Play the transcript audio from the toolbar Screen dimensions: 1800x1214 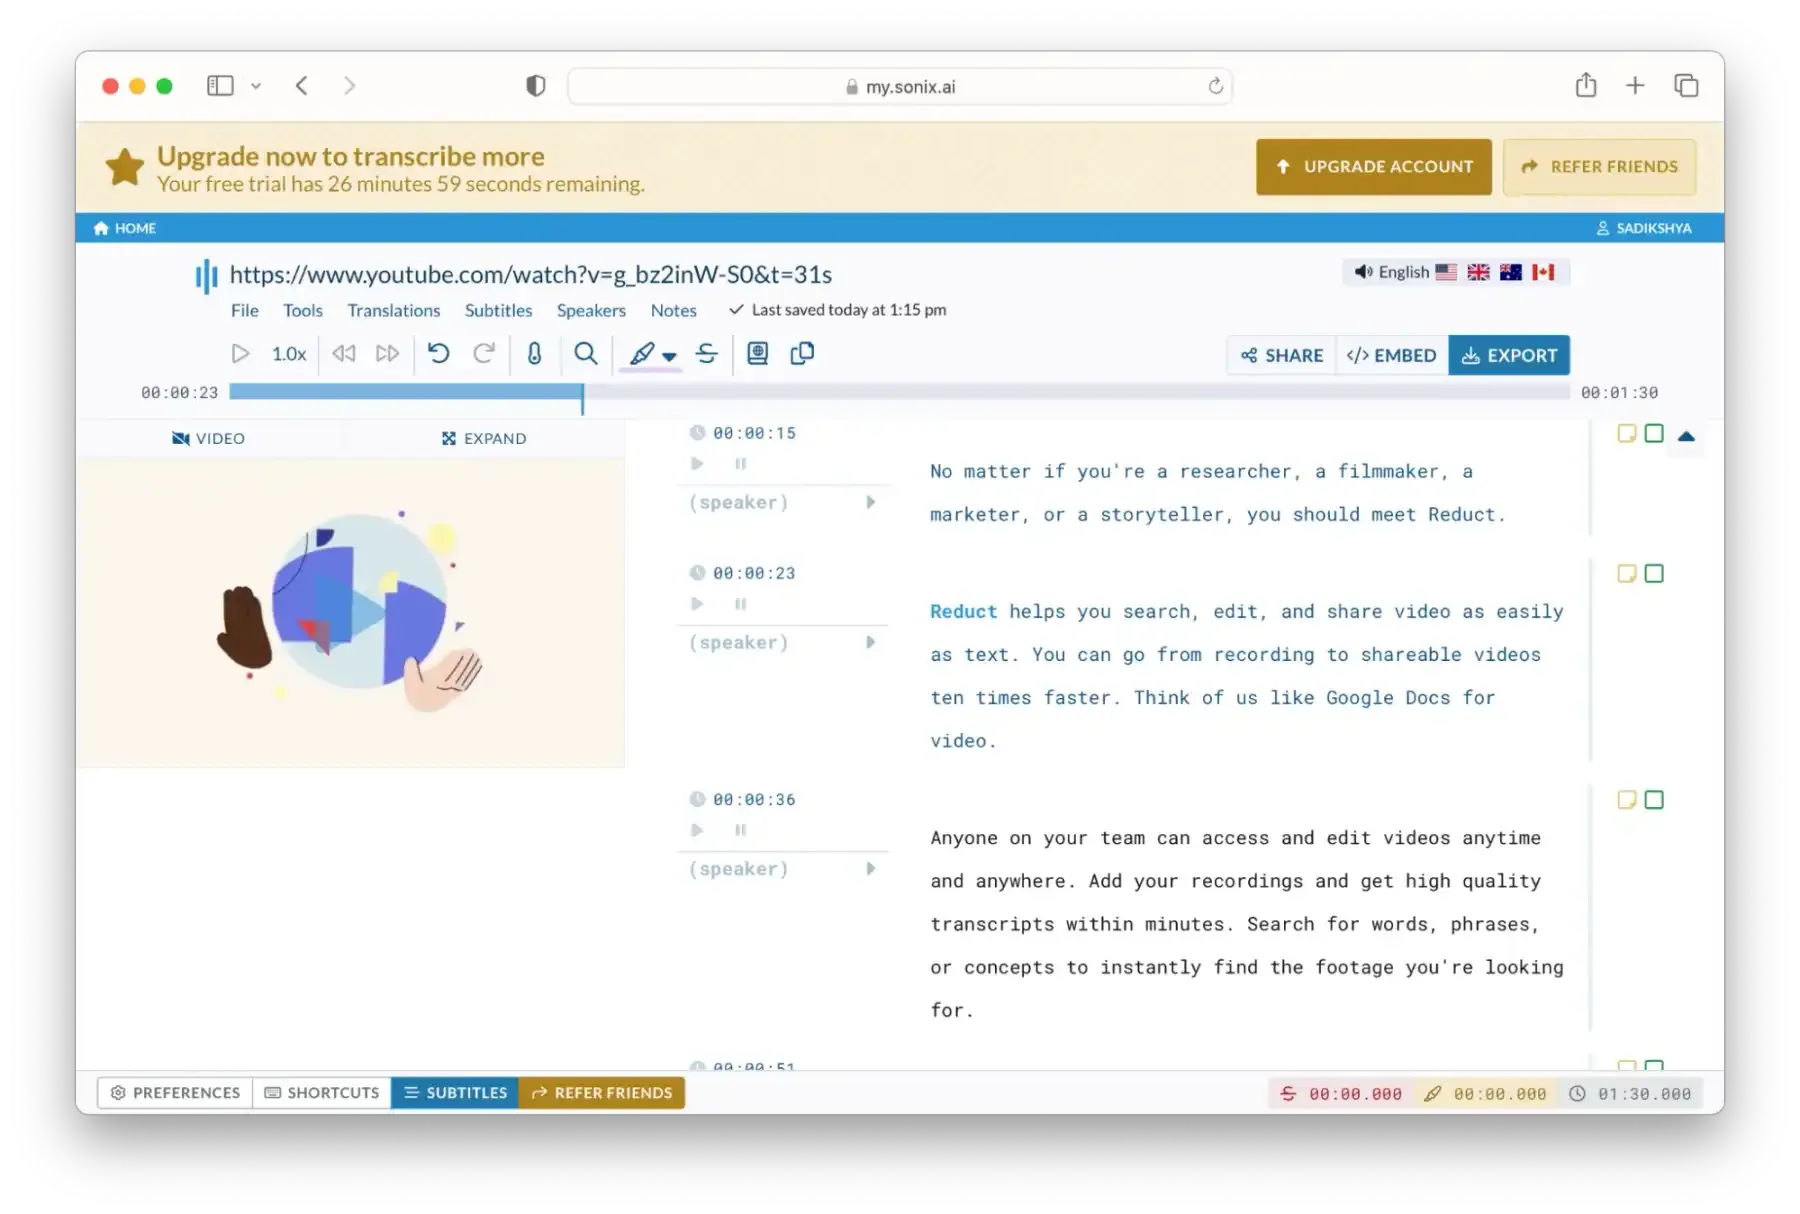(x=240, y=353)
